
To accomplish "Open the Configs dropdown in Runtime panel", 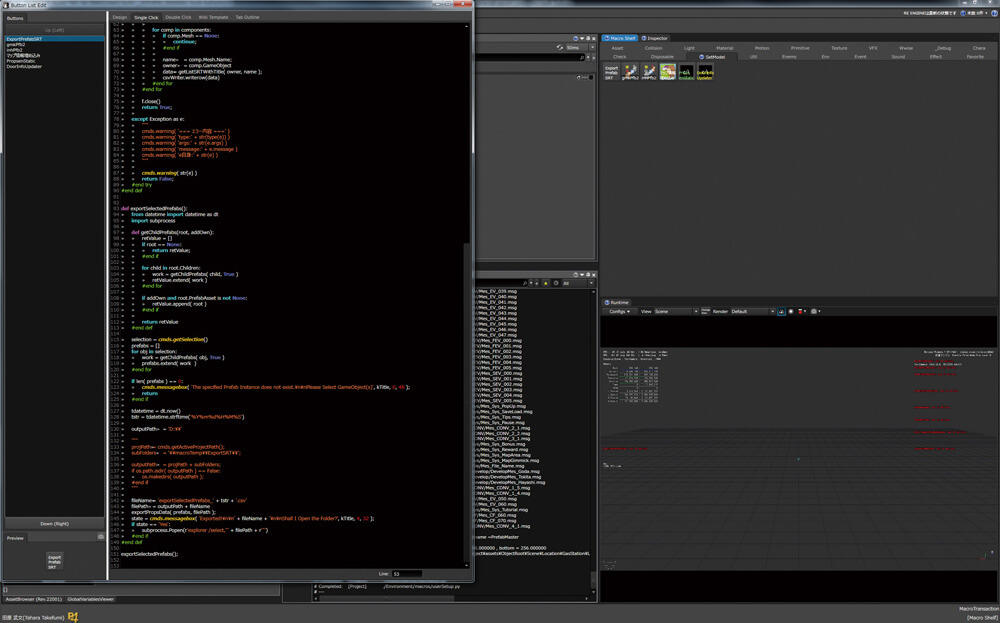I will [x=620, y=311].
